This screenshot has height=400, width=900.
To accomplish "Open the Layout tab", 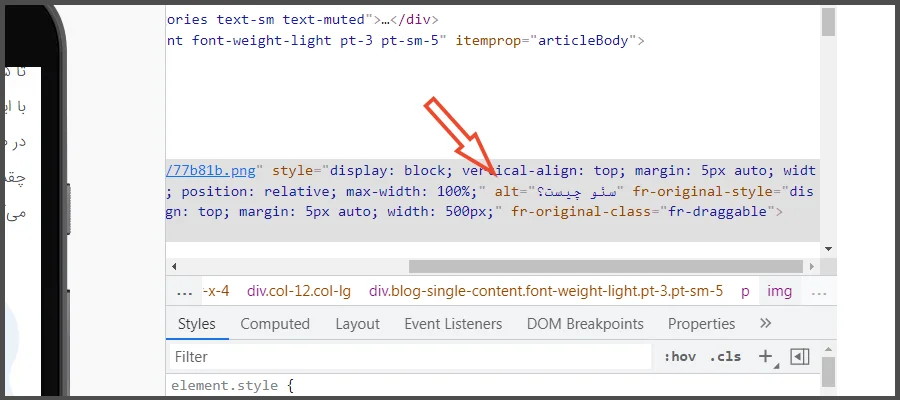I will [357, 324].
